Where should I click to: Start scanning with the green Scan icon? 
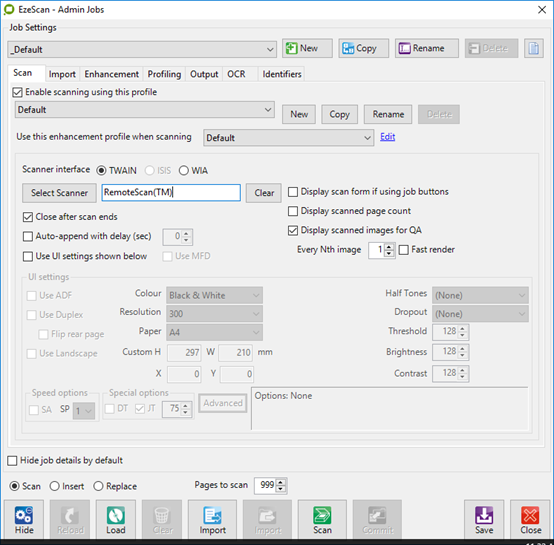[322, 519]
